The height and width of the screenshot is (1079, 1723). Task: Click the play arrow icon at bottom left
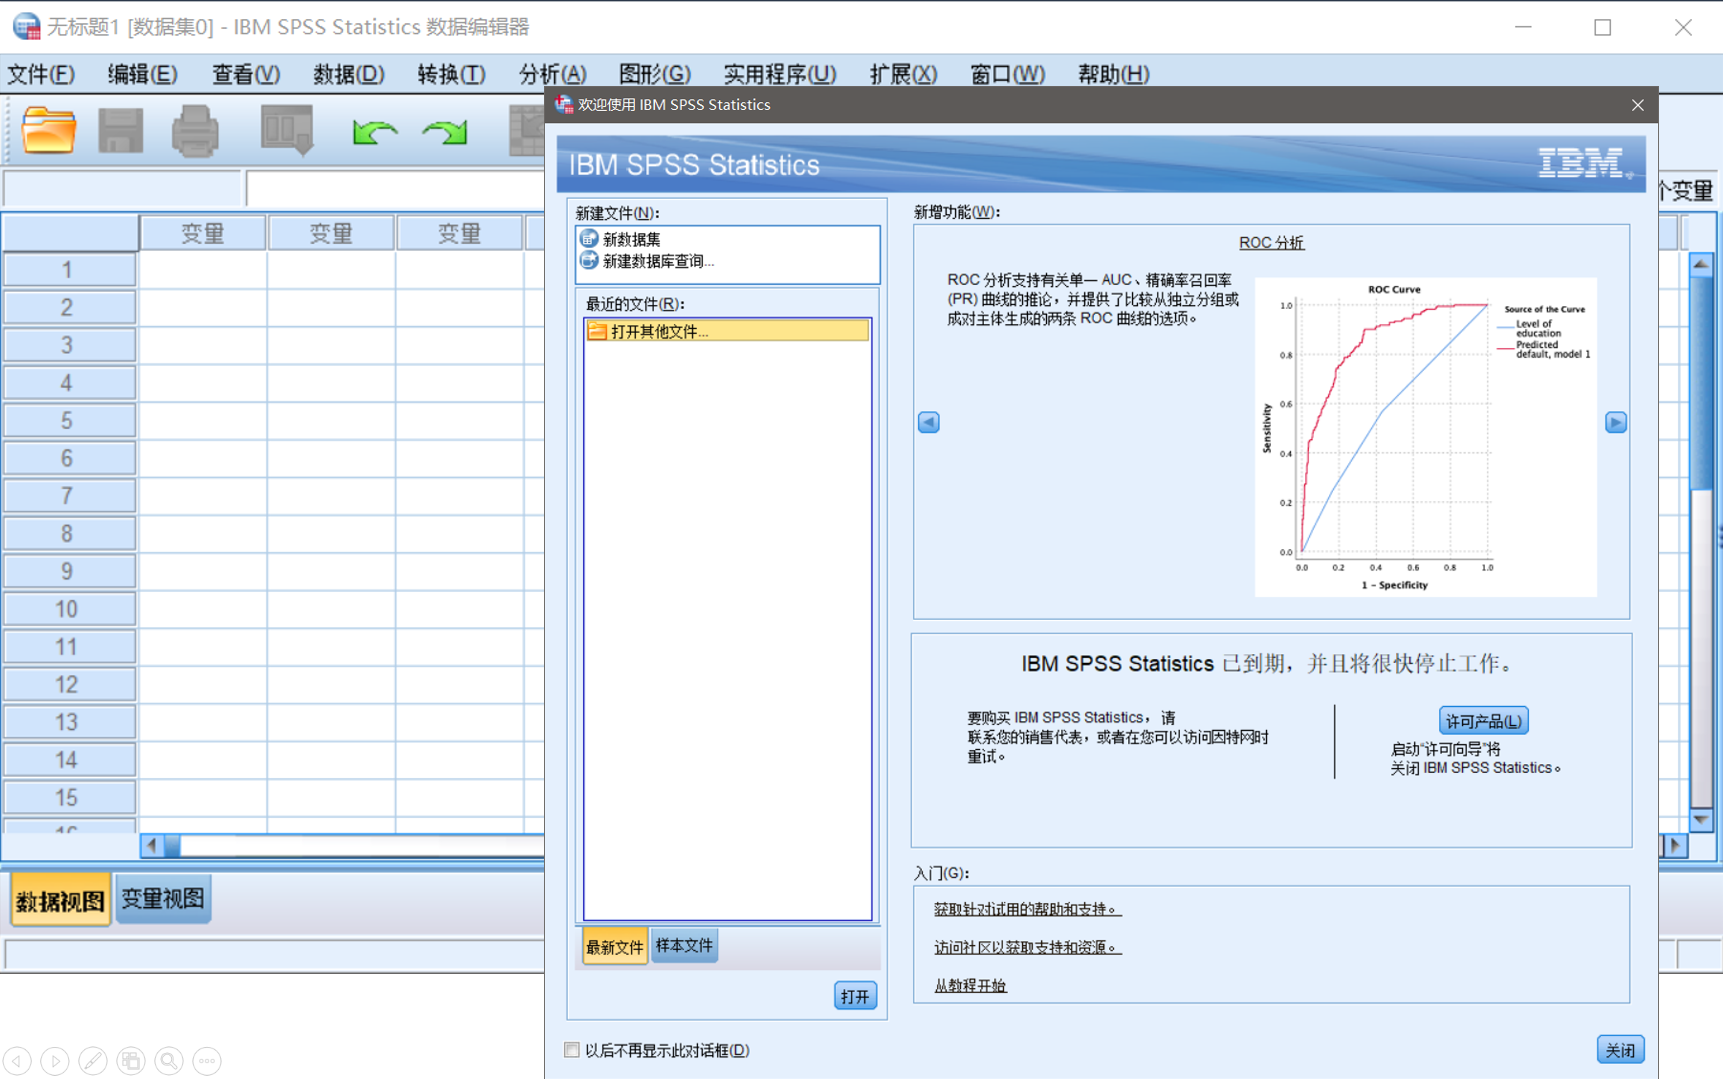tap(55, 1060)
